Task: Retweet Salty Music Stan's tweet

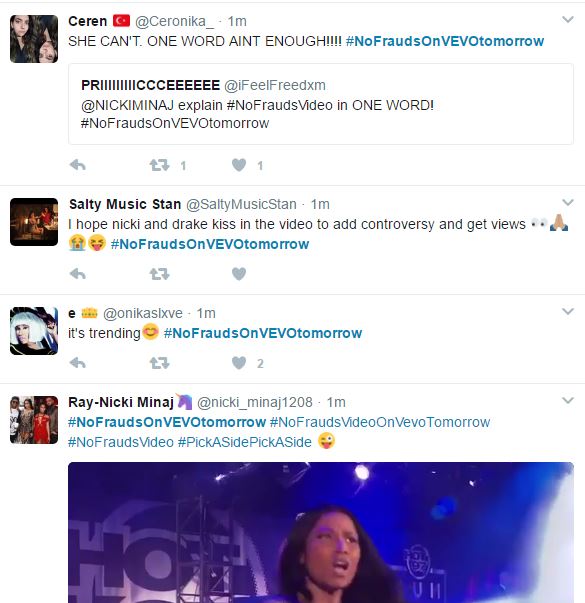Action: tap(159, 274)
